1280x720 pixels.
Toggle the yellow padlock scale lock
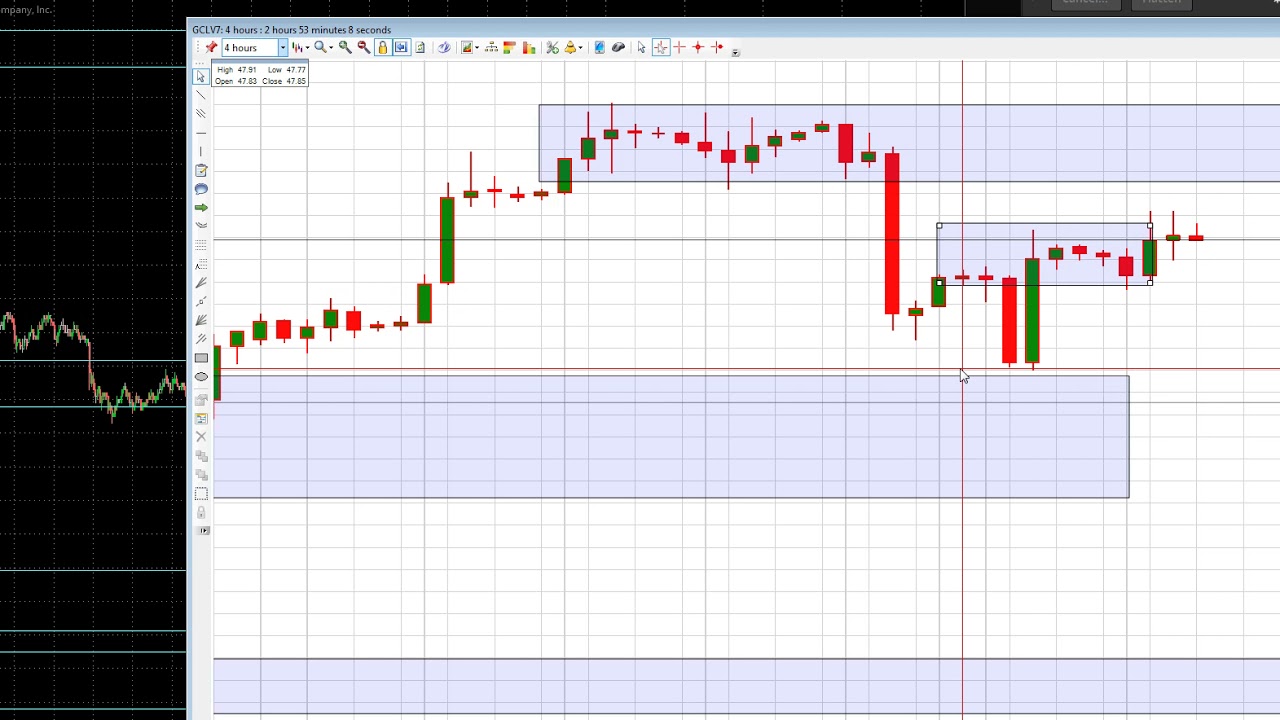382,47
